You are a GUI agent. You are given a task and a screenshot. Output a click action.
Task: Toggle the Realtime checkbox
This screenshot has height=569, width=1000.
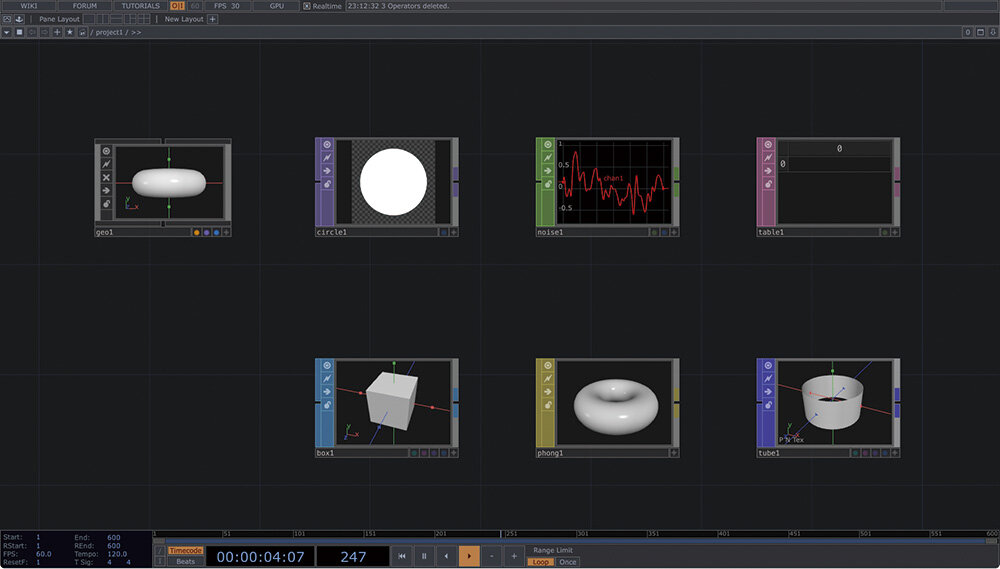pyautogui.click(x=307, y=6)
